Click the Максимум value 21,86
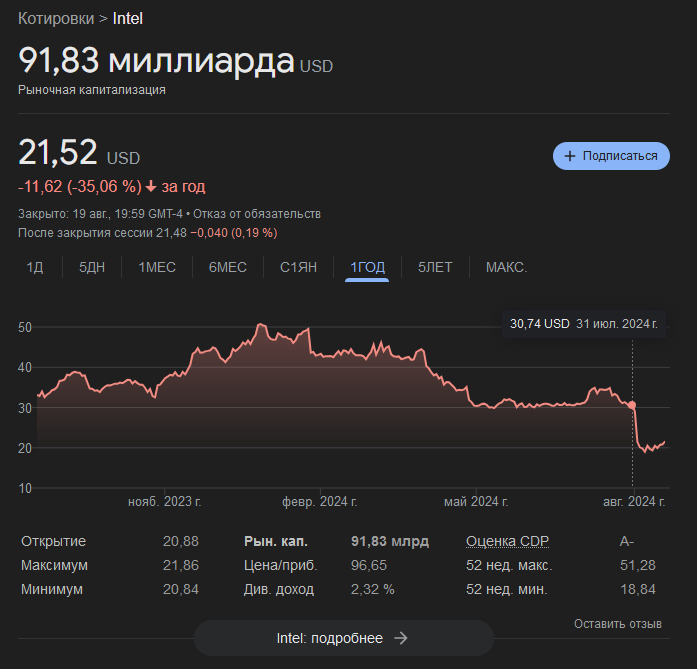The height and width of the screenshot is (669, 697). (180, 565)
